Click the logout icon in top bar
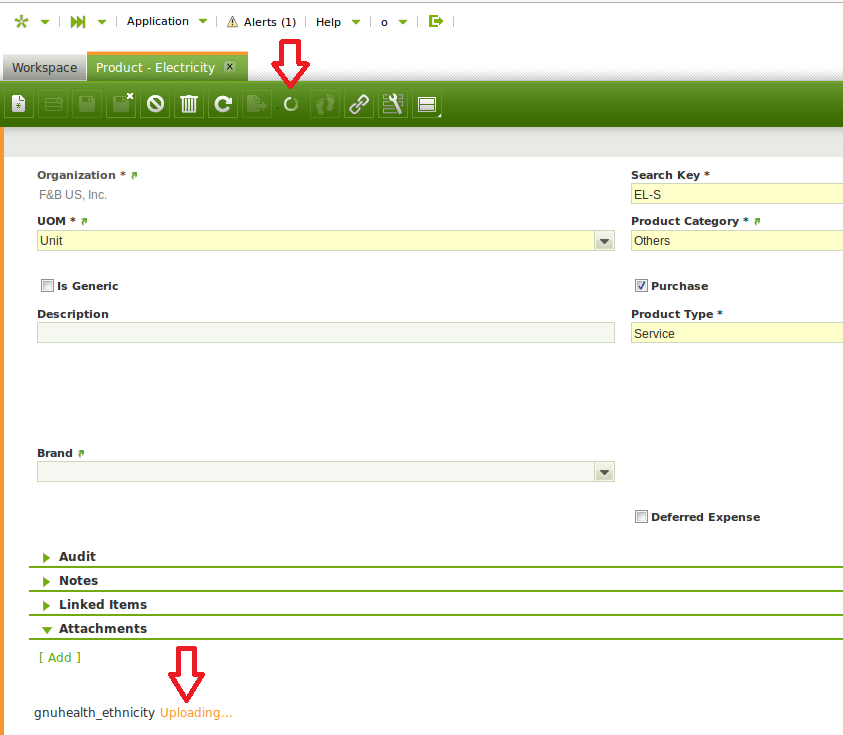This screenshot has width=843, height=735. click(435, 21)
